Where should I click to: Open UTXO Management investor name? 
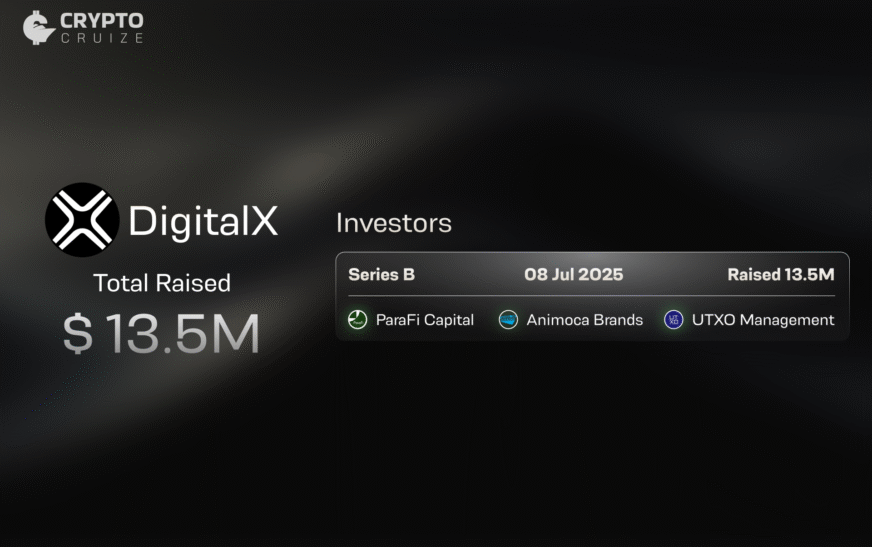click(x=762, y=320)
